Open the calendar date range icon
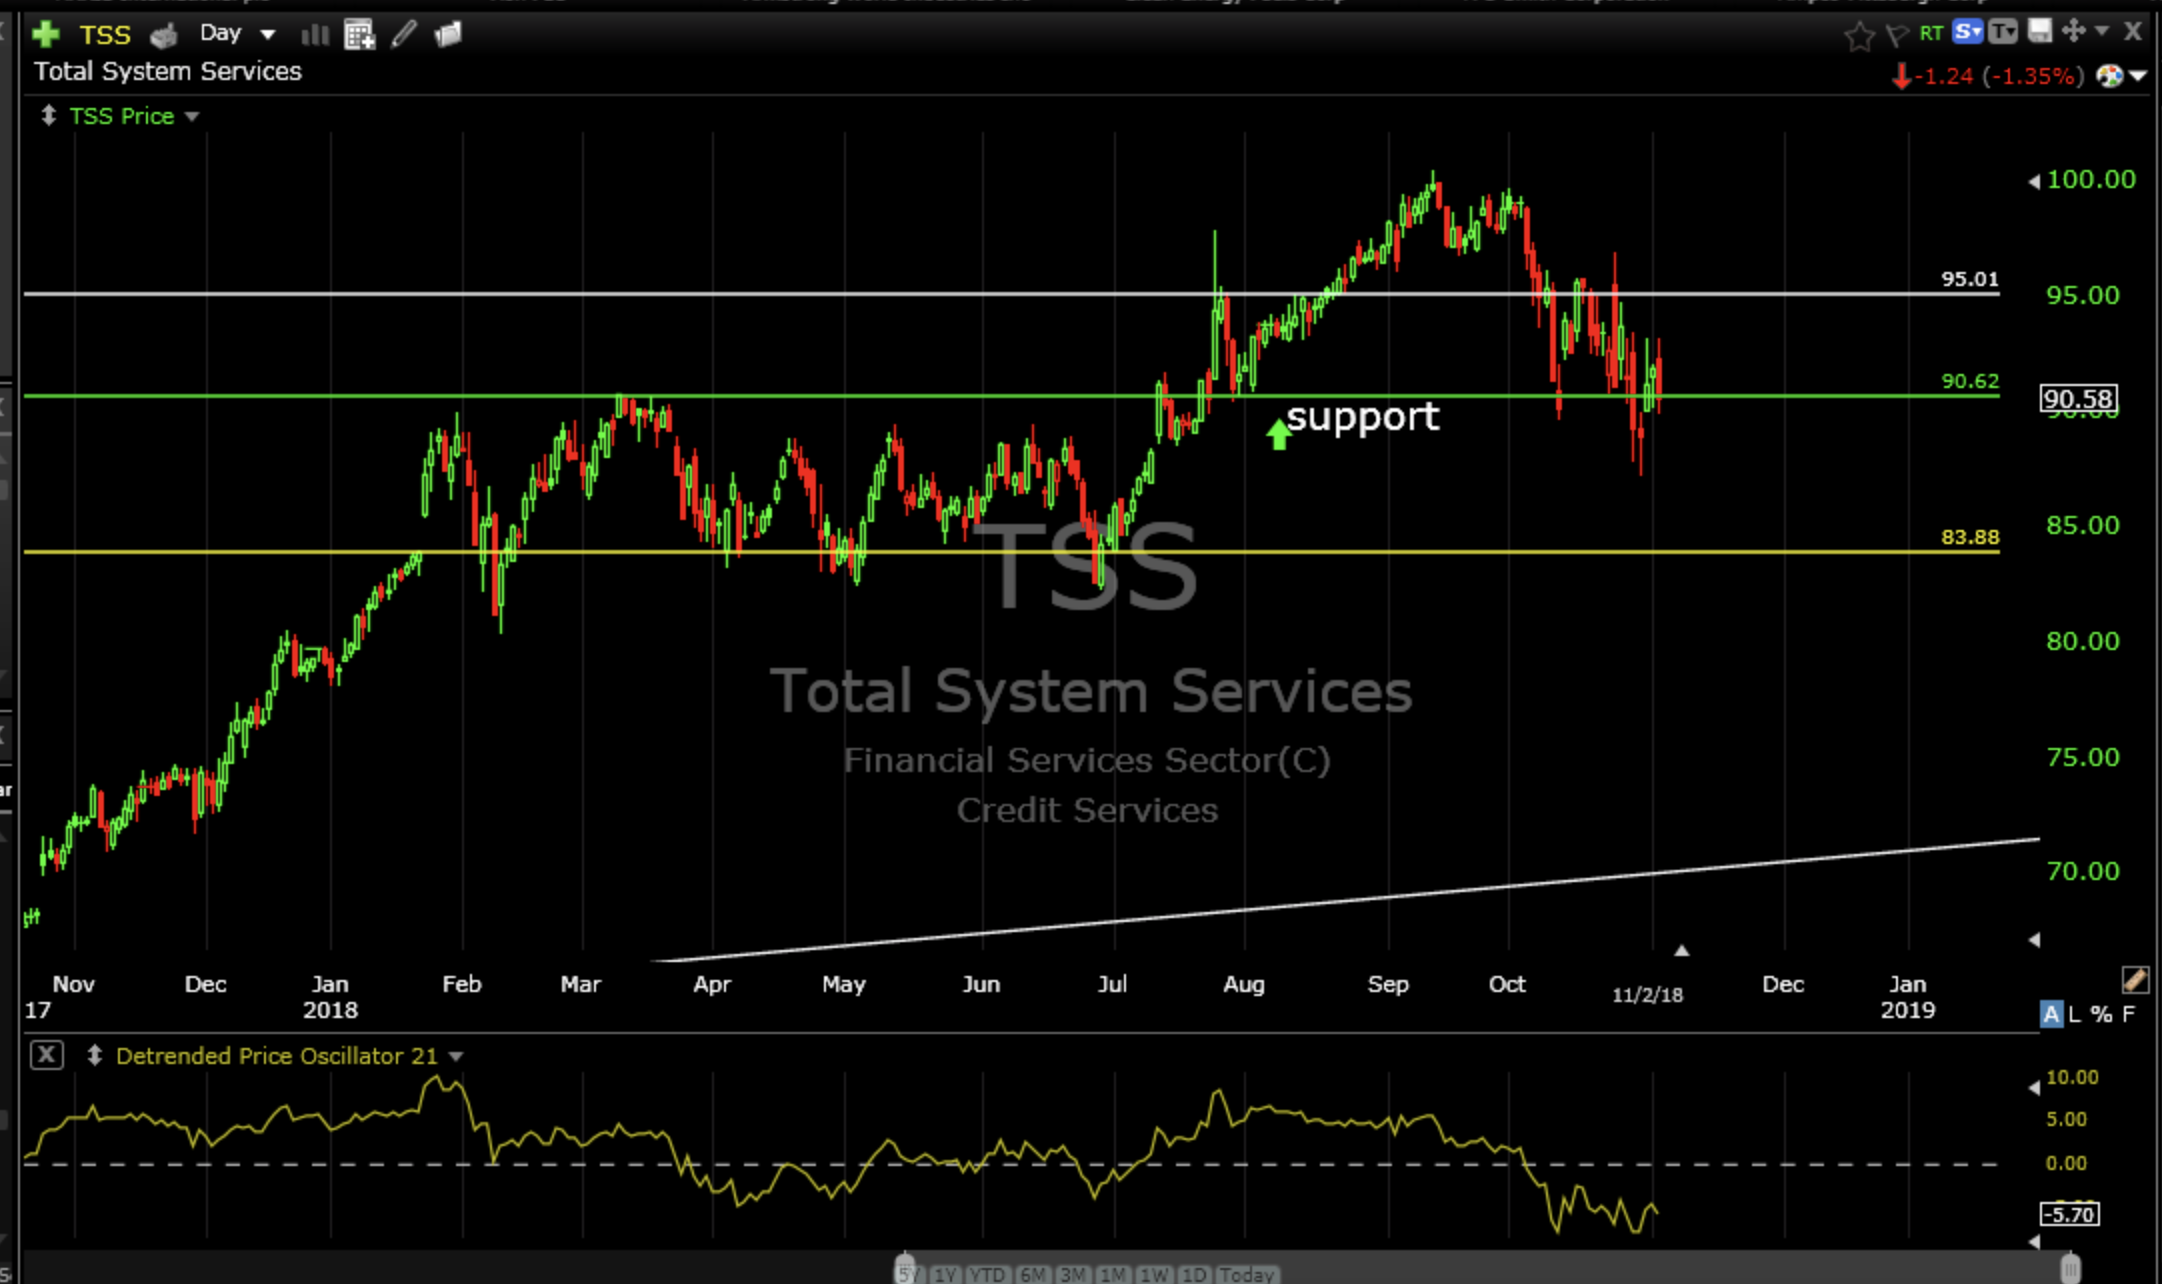The width and height of the screenshot is (2162, 1284). [358, 35]
